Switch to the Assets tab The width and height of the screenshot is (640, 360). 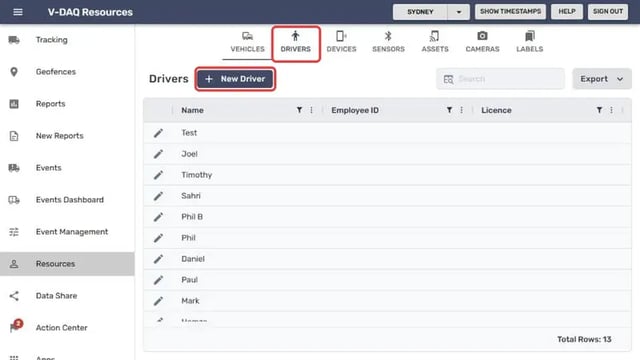click(435, 42)
